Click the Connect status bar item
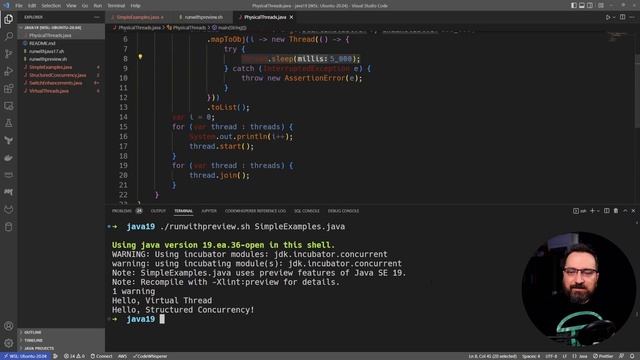This screenshot has width=640, height=360. (x=101, y=356)
